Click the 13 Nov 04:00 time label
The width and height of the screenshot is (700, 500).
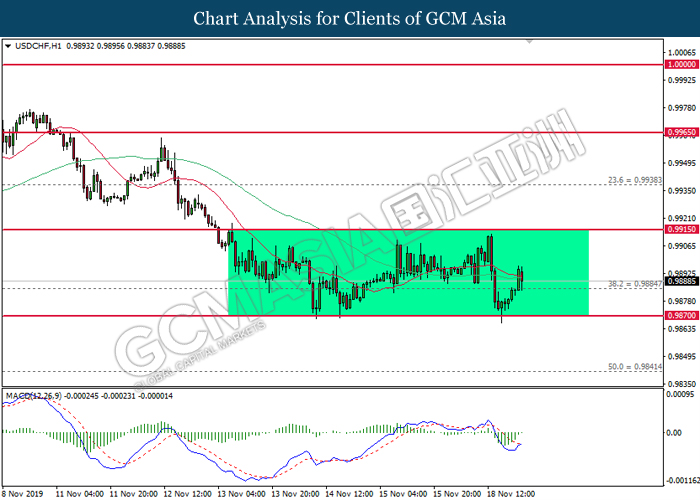click(242, 494)
